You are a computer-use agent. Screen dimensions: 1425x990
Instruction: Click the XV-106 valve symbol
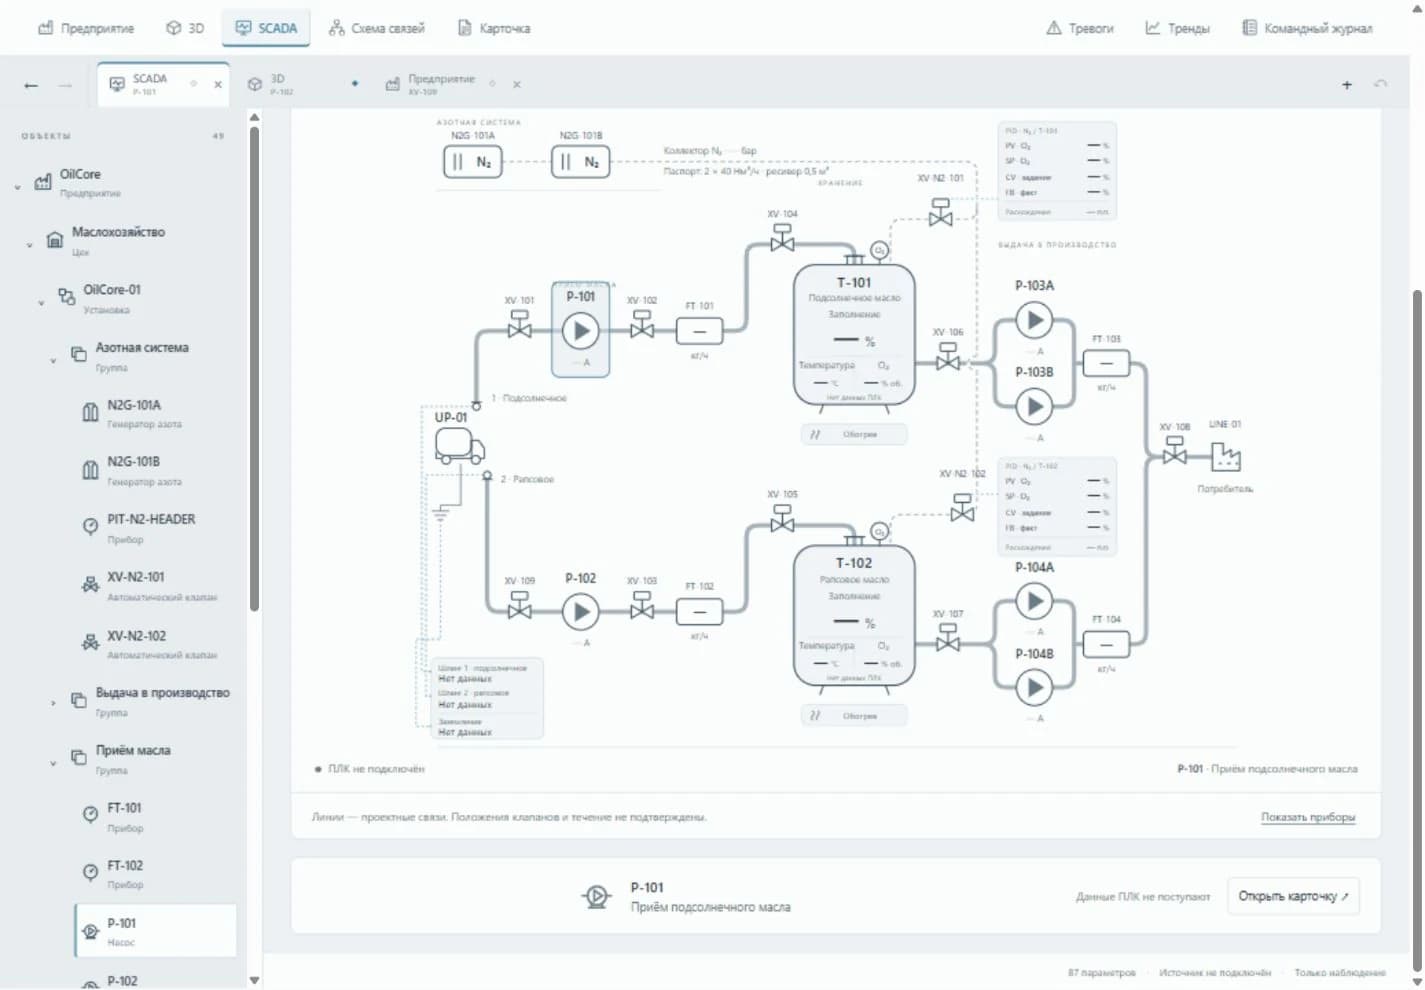point(948,358)
